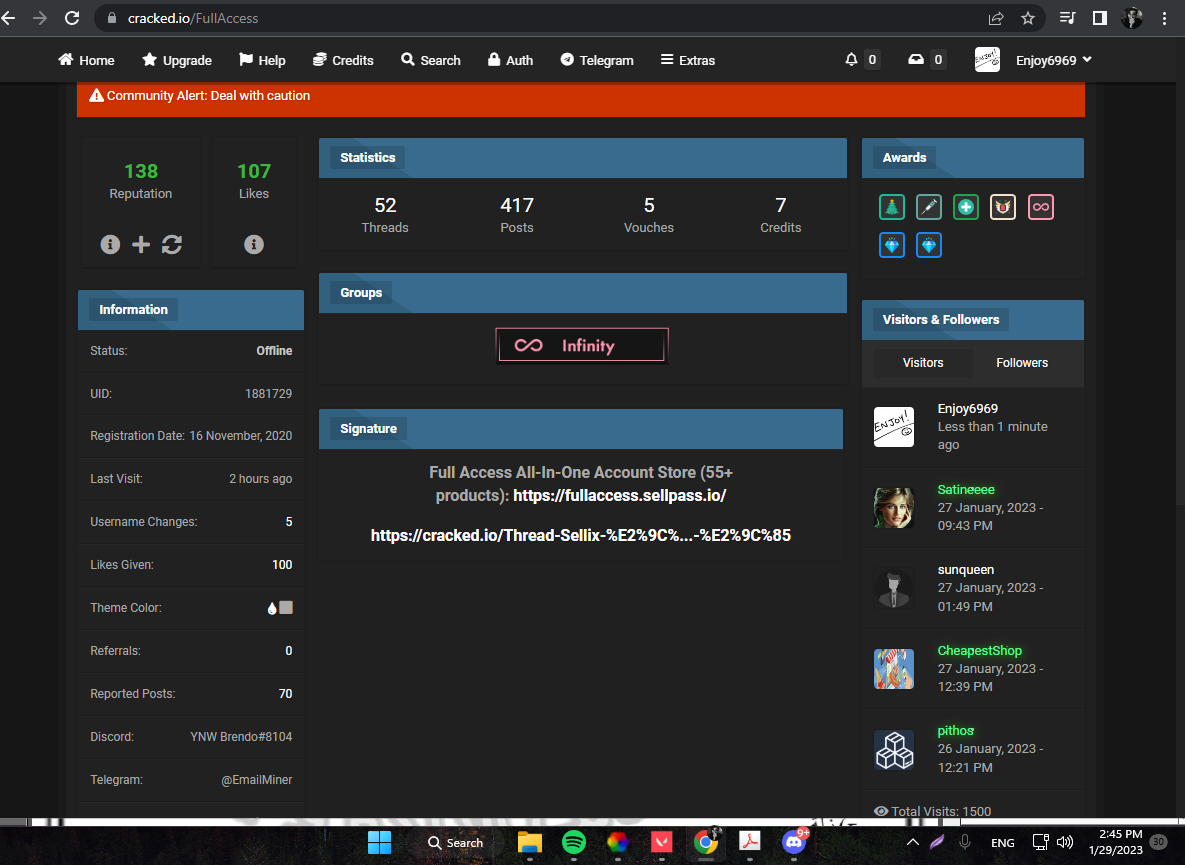This screenshot has width=1185, height=865.
Task: Open visitor pithos's profile
Action: [x=955, y=731]
